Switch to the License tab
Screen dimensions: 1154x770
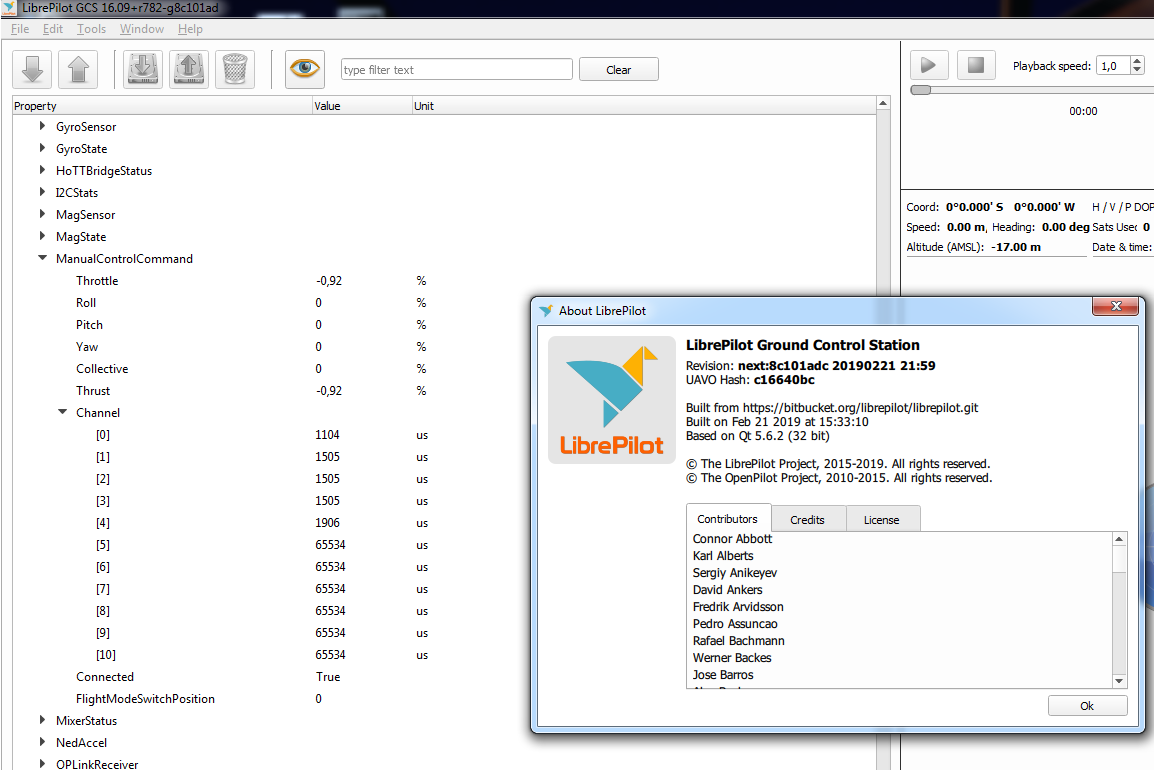[882, 520]
